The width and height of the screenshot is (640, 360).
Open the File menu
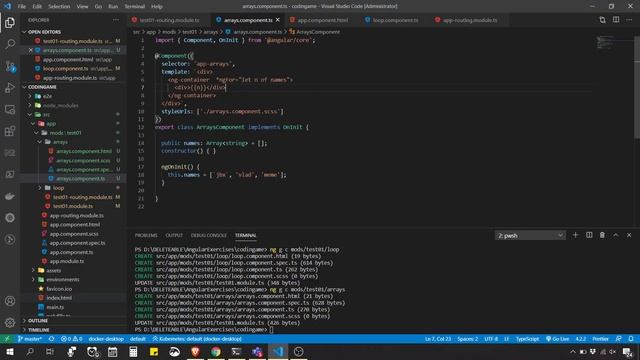(22, 7)
